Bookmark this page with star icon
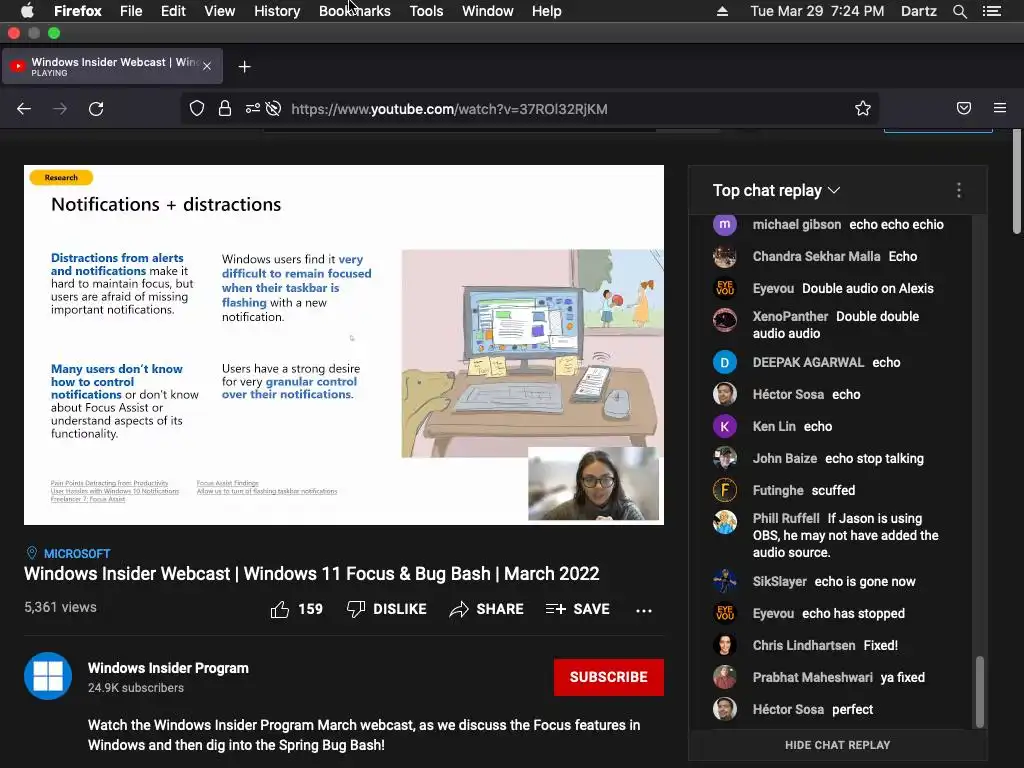This screenshot has width=1024, height=768. point(863,108)
